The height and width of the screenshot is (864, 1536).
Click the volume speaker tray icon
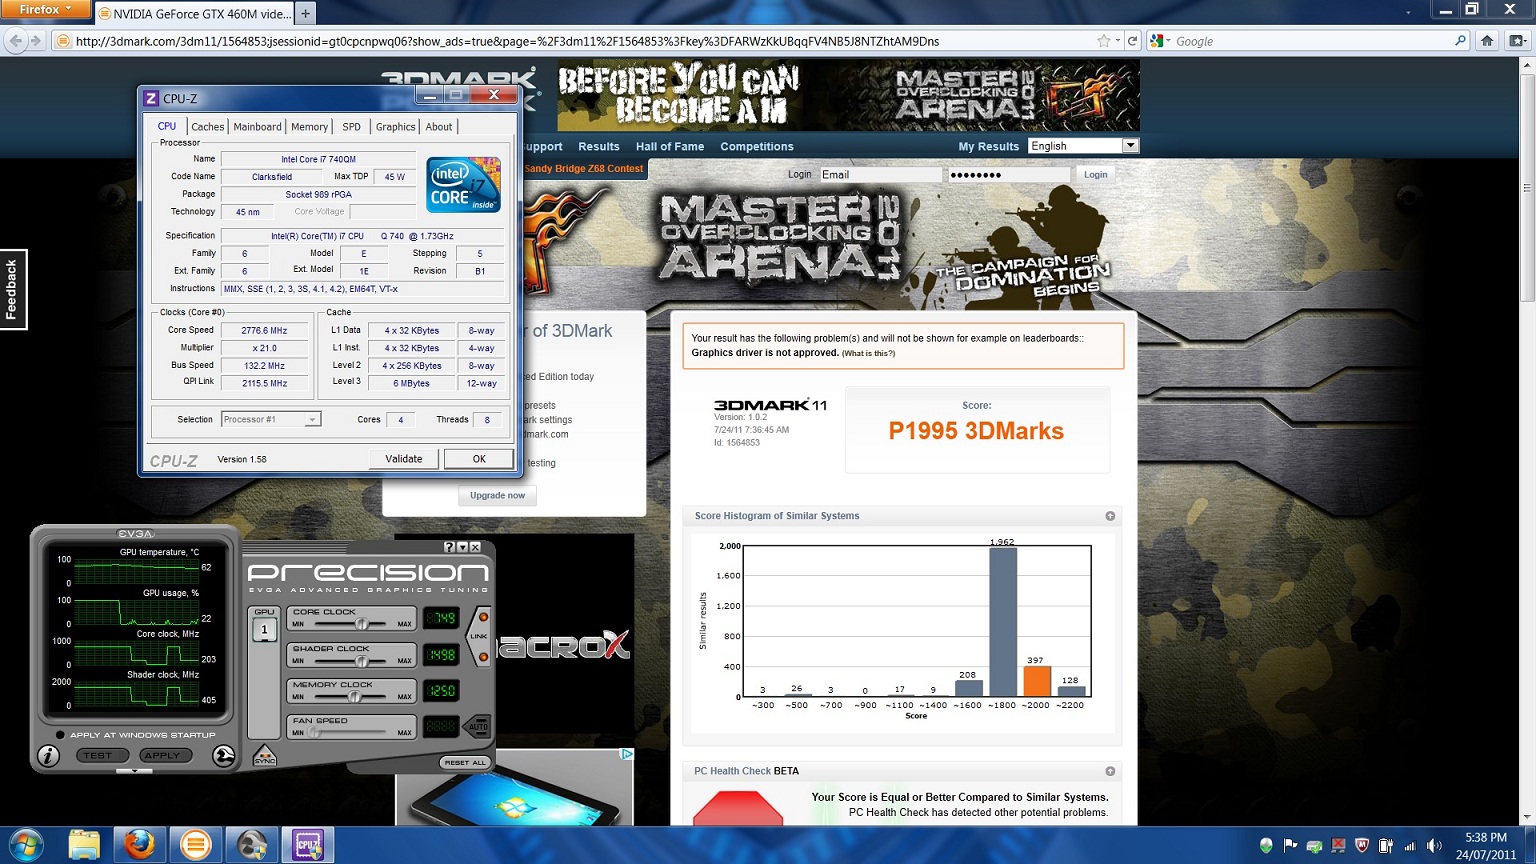click(1434, 846)
